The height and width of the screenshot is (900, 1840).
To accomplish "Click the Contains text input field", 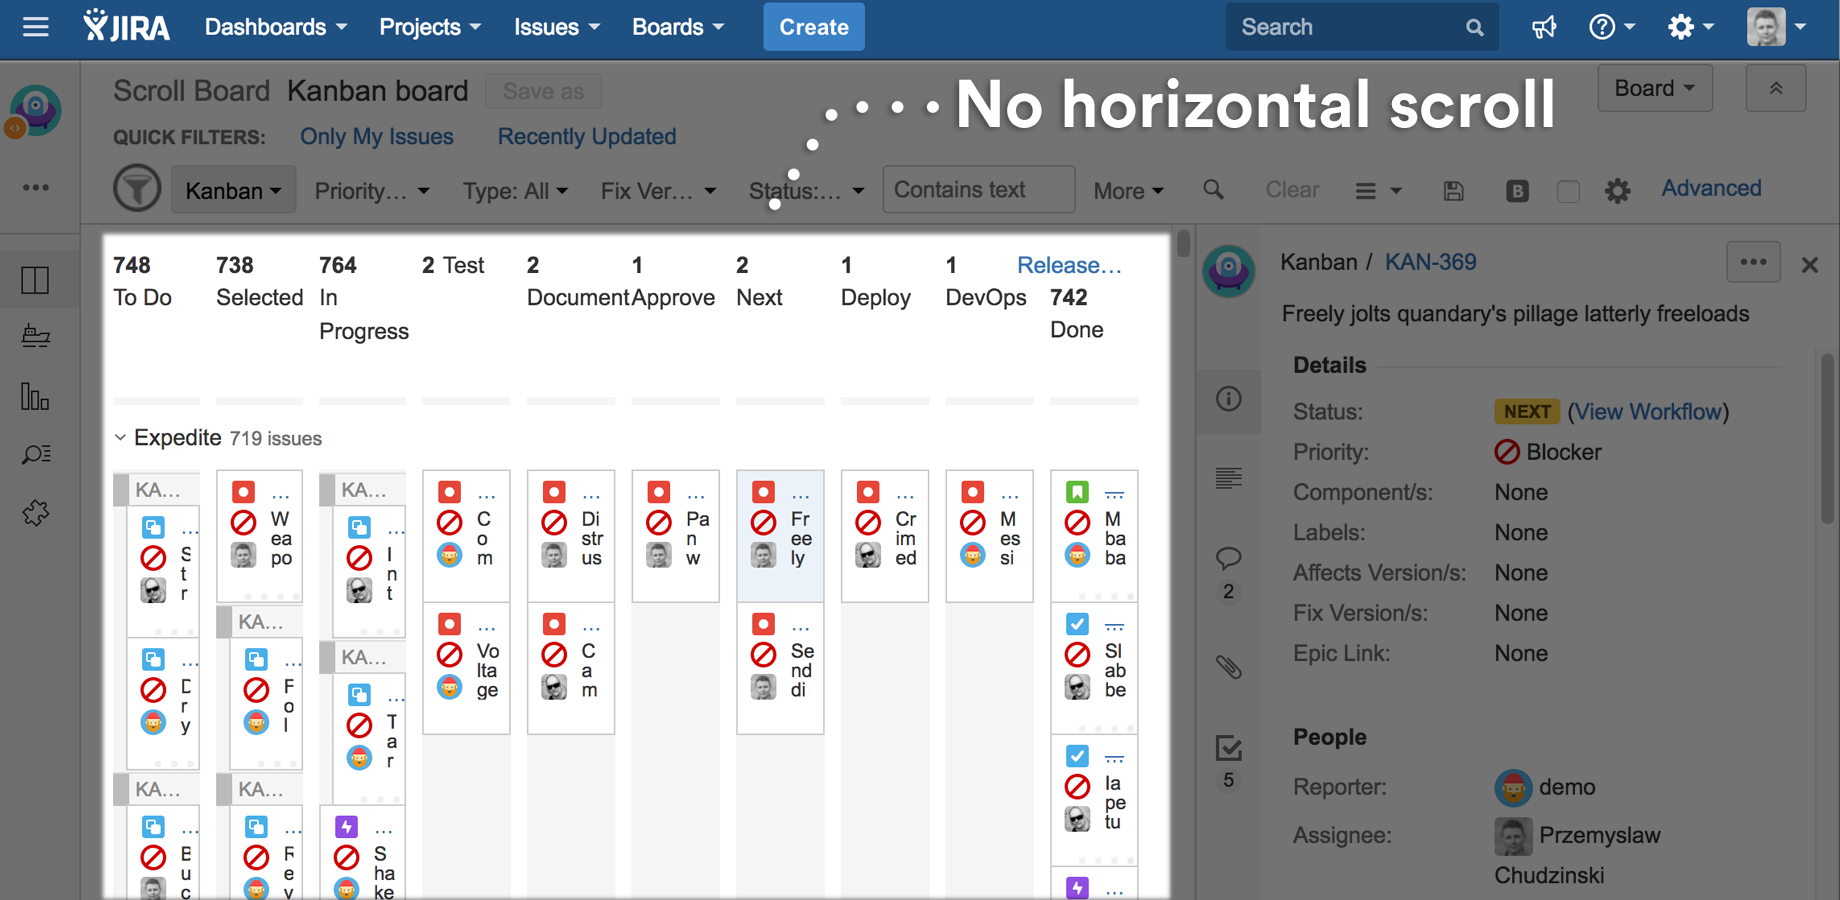I will pos(978,190).
